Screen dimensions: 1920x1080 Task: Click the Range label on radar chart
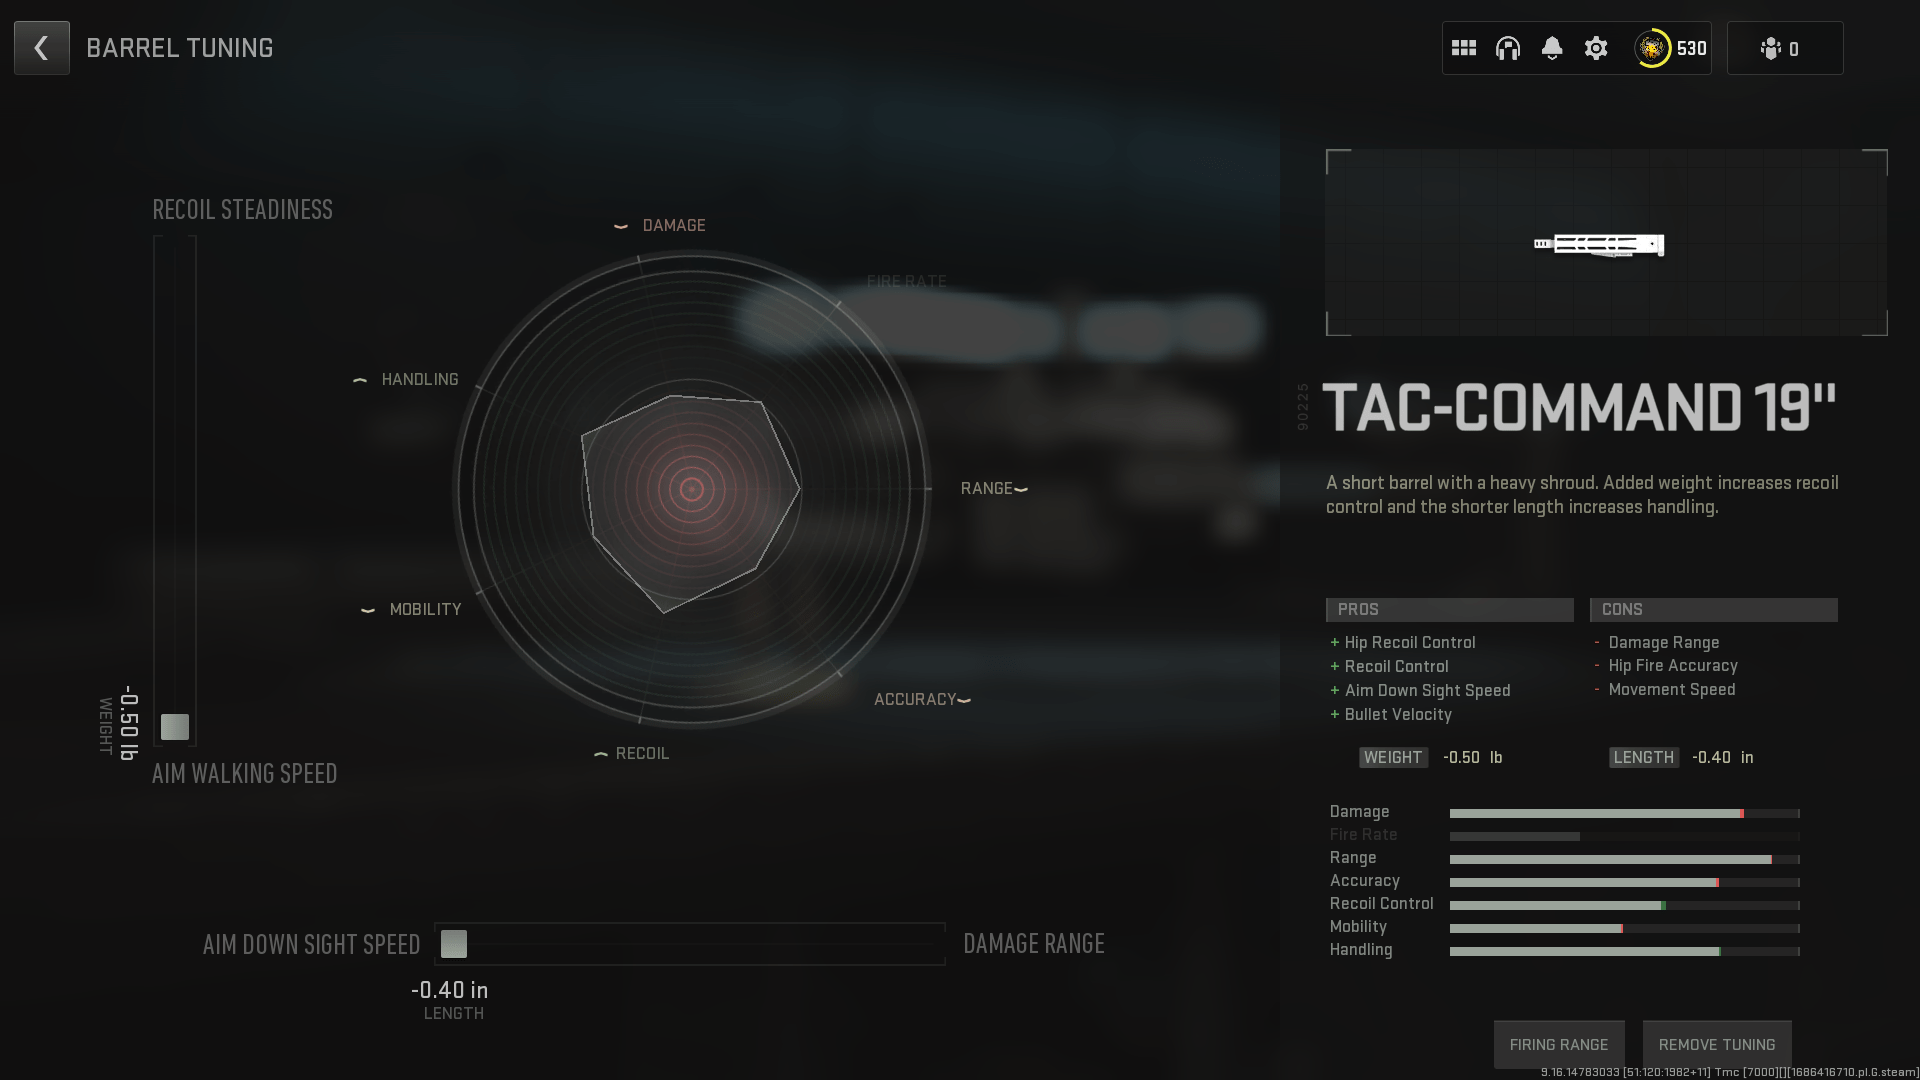[x=987, y=488]
